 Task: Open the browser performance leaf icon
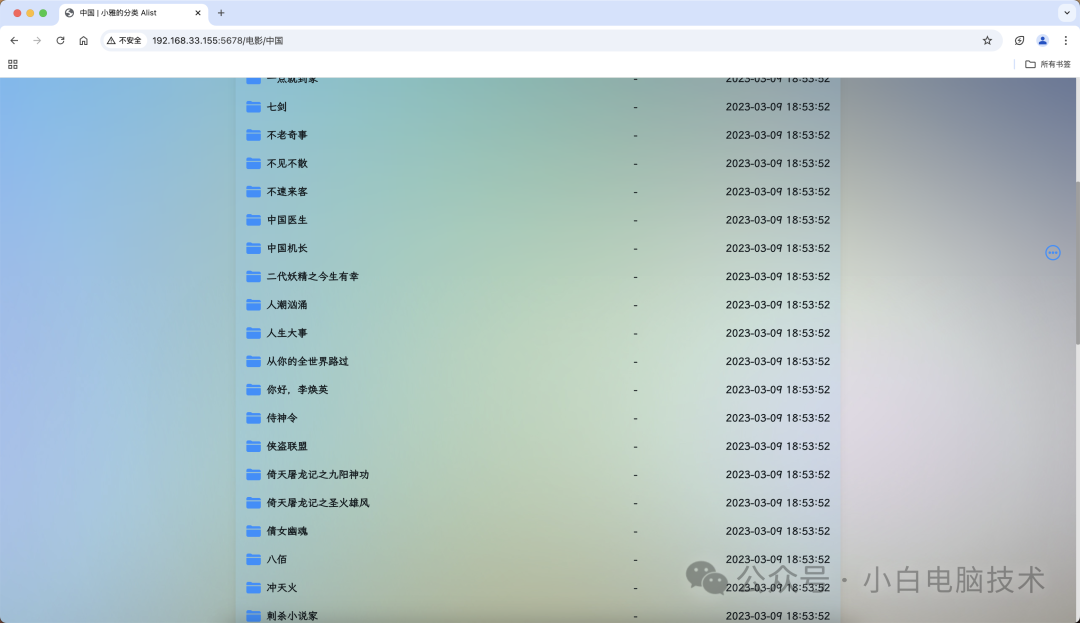(x=1019, y=40)
